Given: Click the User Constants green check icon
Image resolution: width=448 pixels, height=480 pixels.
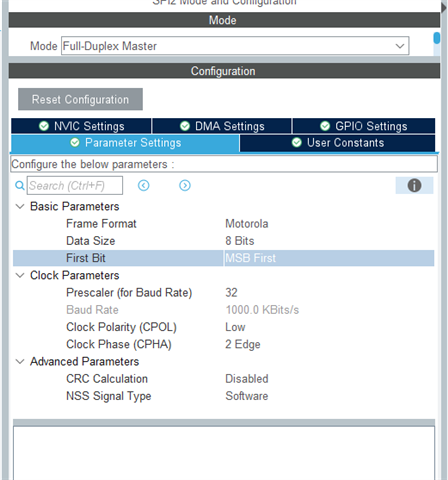Looking at the screenshot, I should click(x=297, y=143).
